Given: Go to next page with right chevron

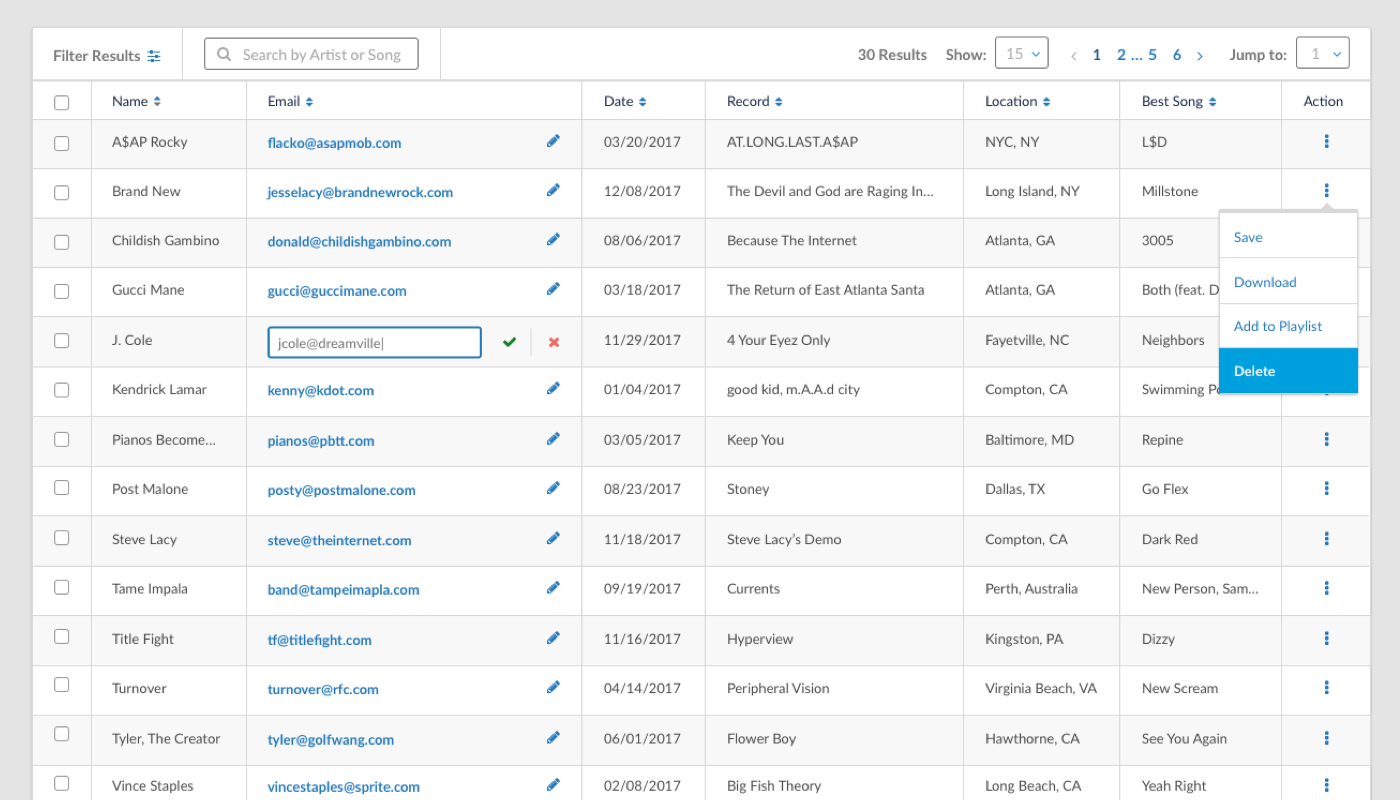Looking at the screenshot, I should [x=1200, y=56].
